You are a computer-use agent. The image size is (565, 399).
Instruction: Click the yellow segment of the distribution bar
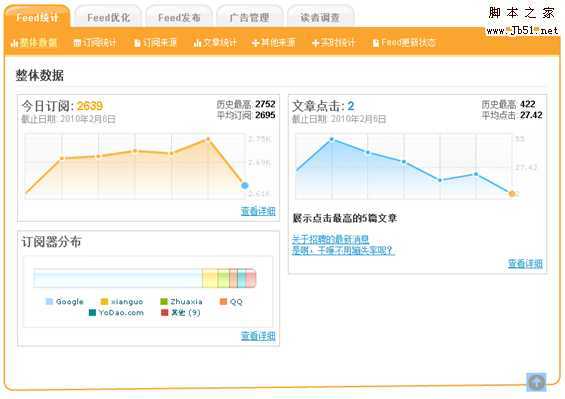click(x=210, y=278)
